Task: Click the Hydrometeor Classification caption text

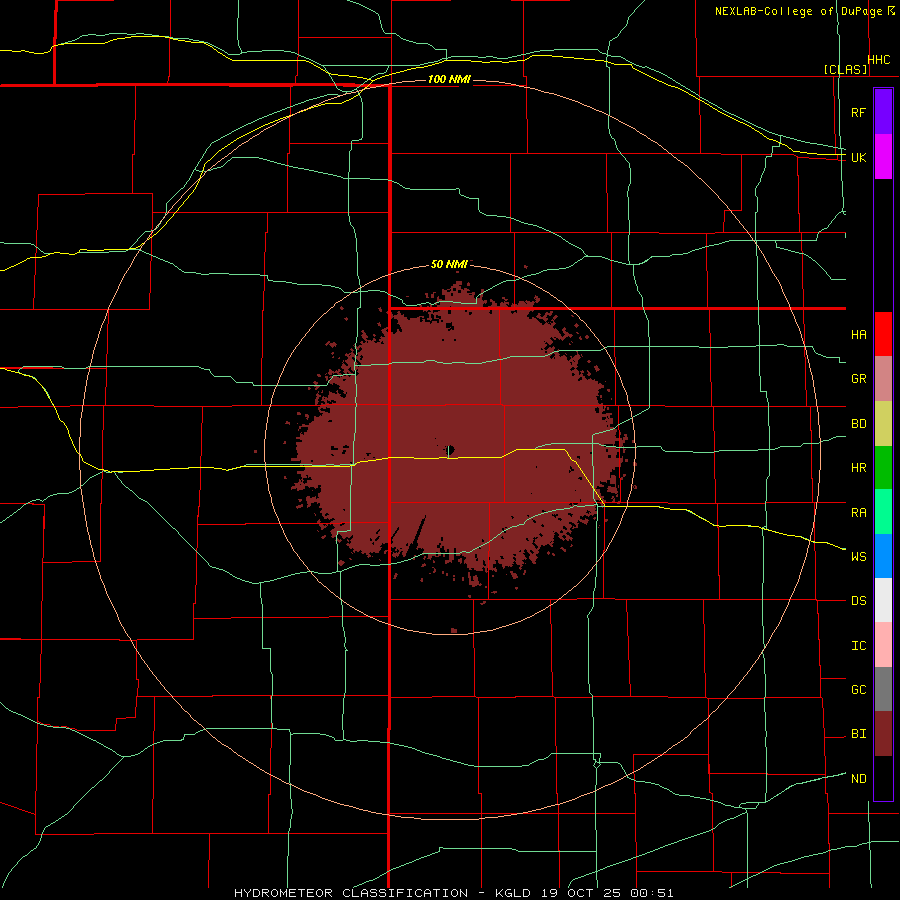Action: click(x=351, y=893)
